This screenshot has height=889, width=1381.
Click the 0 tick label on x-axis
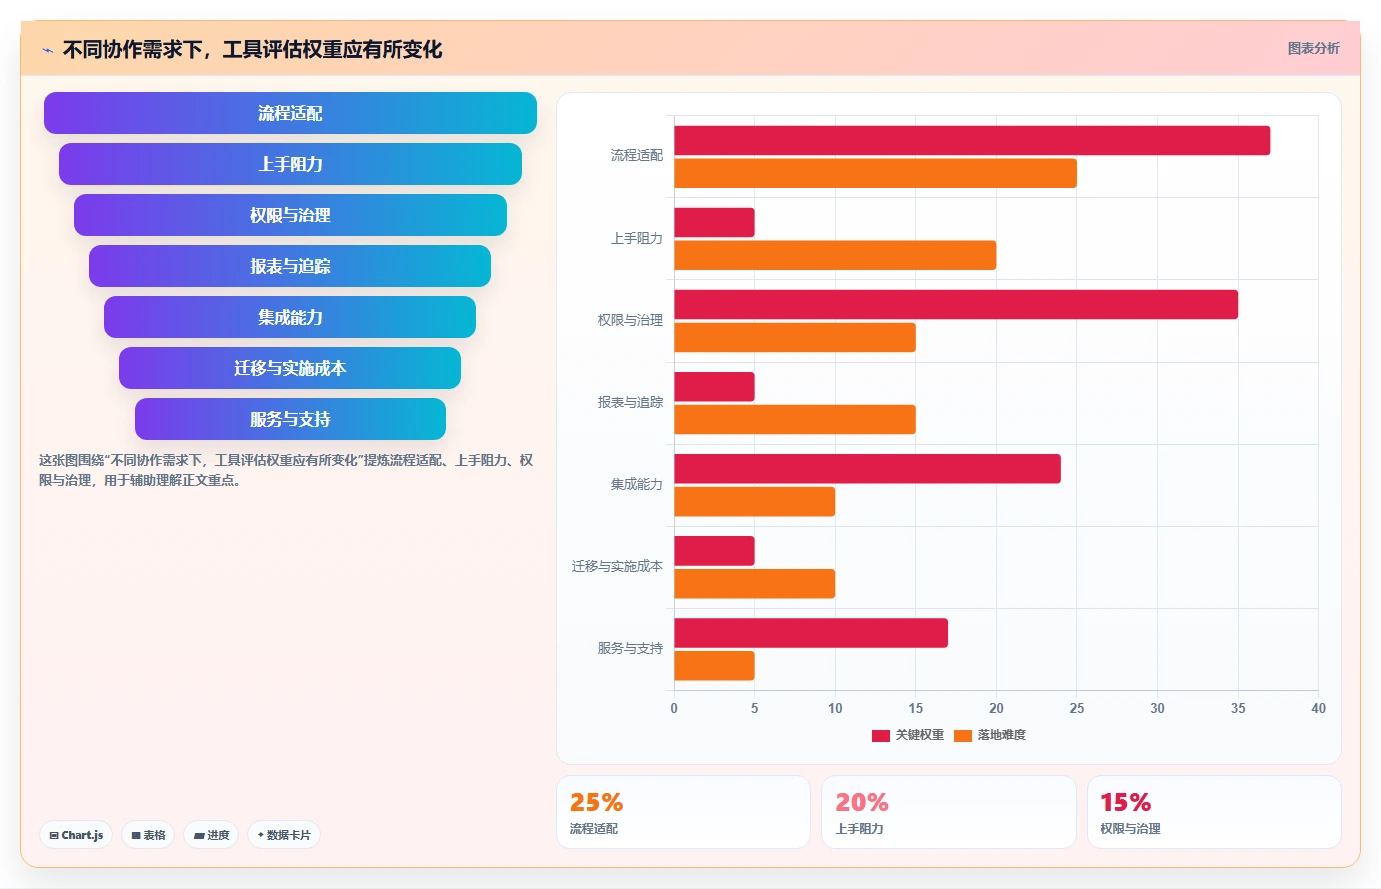[674, 708]
